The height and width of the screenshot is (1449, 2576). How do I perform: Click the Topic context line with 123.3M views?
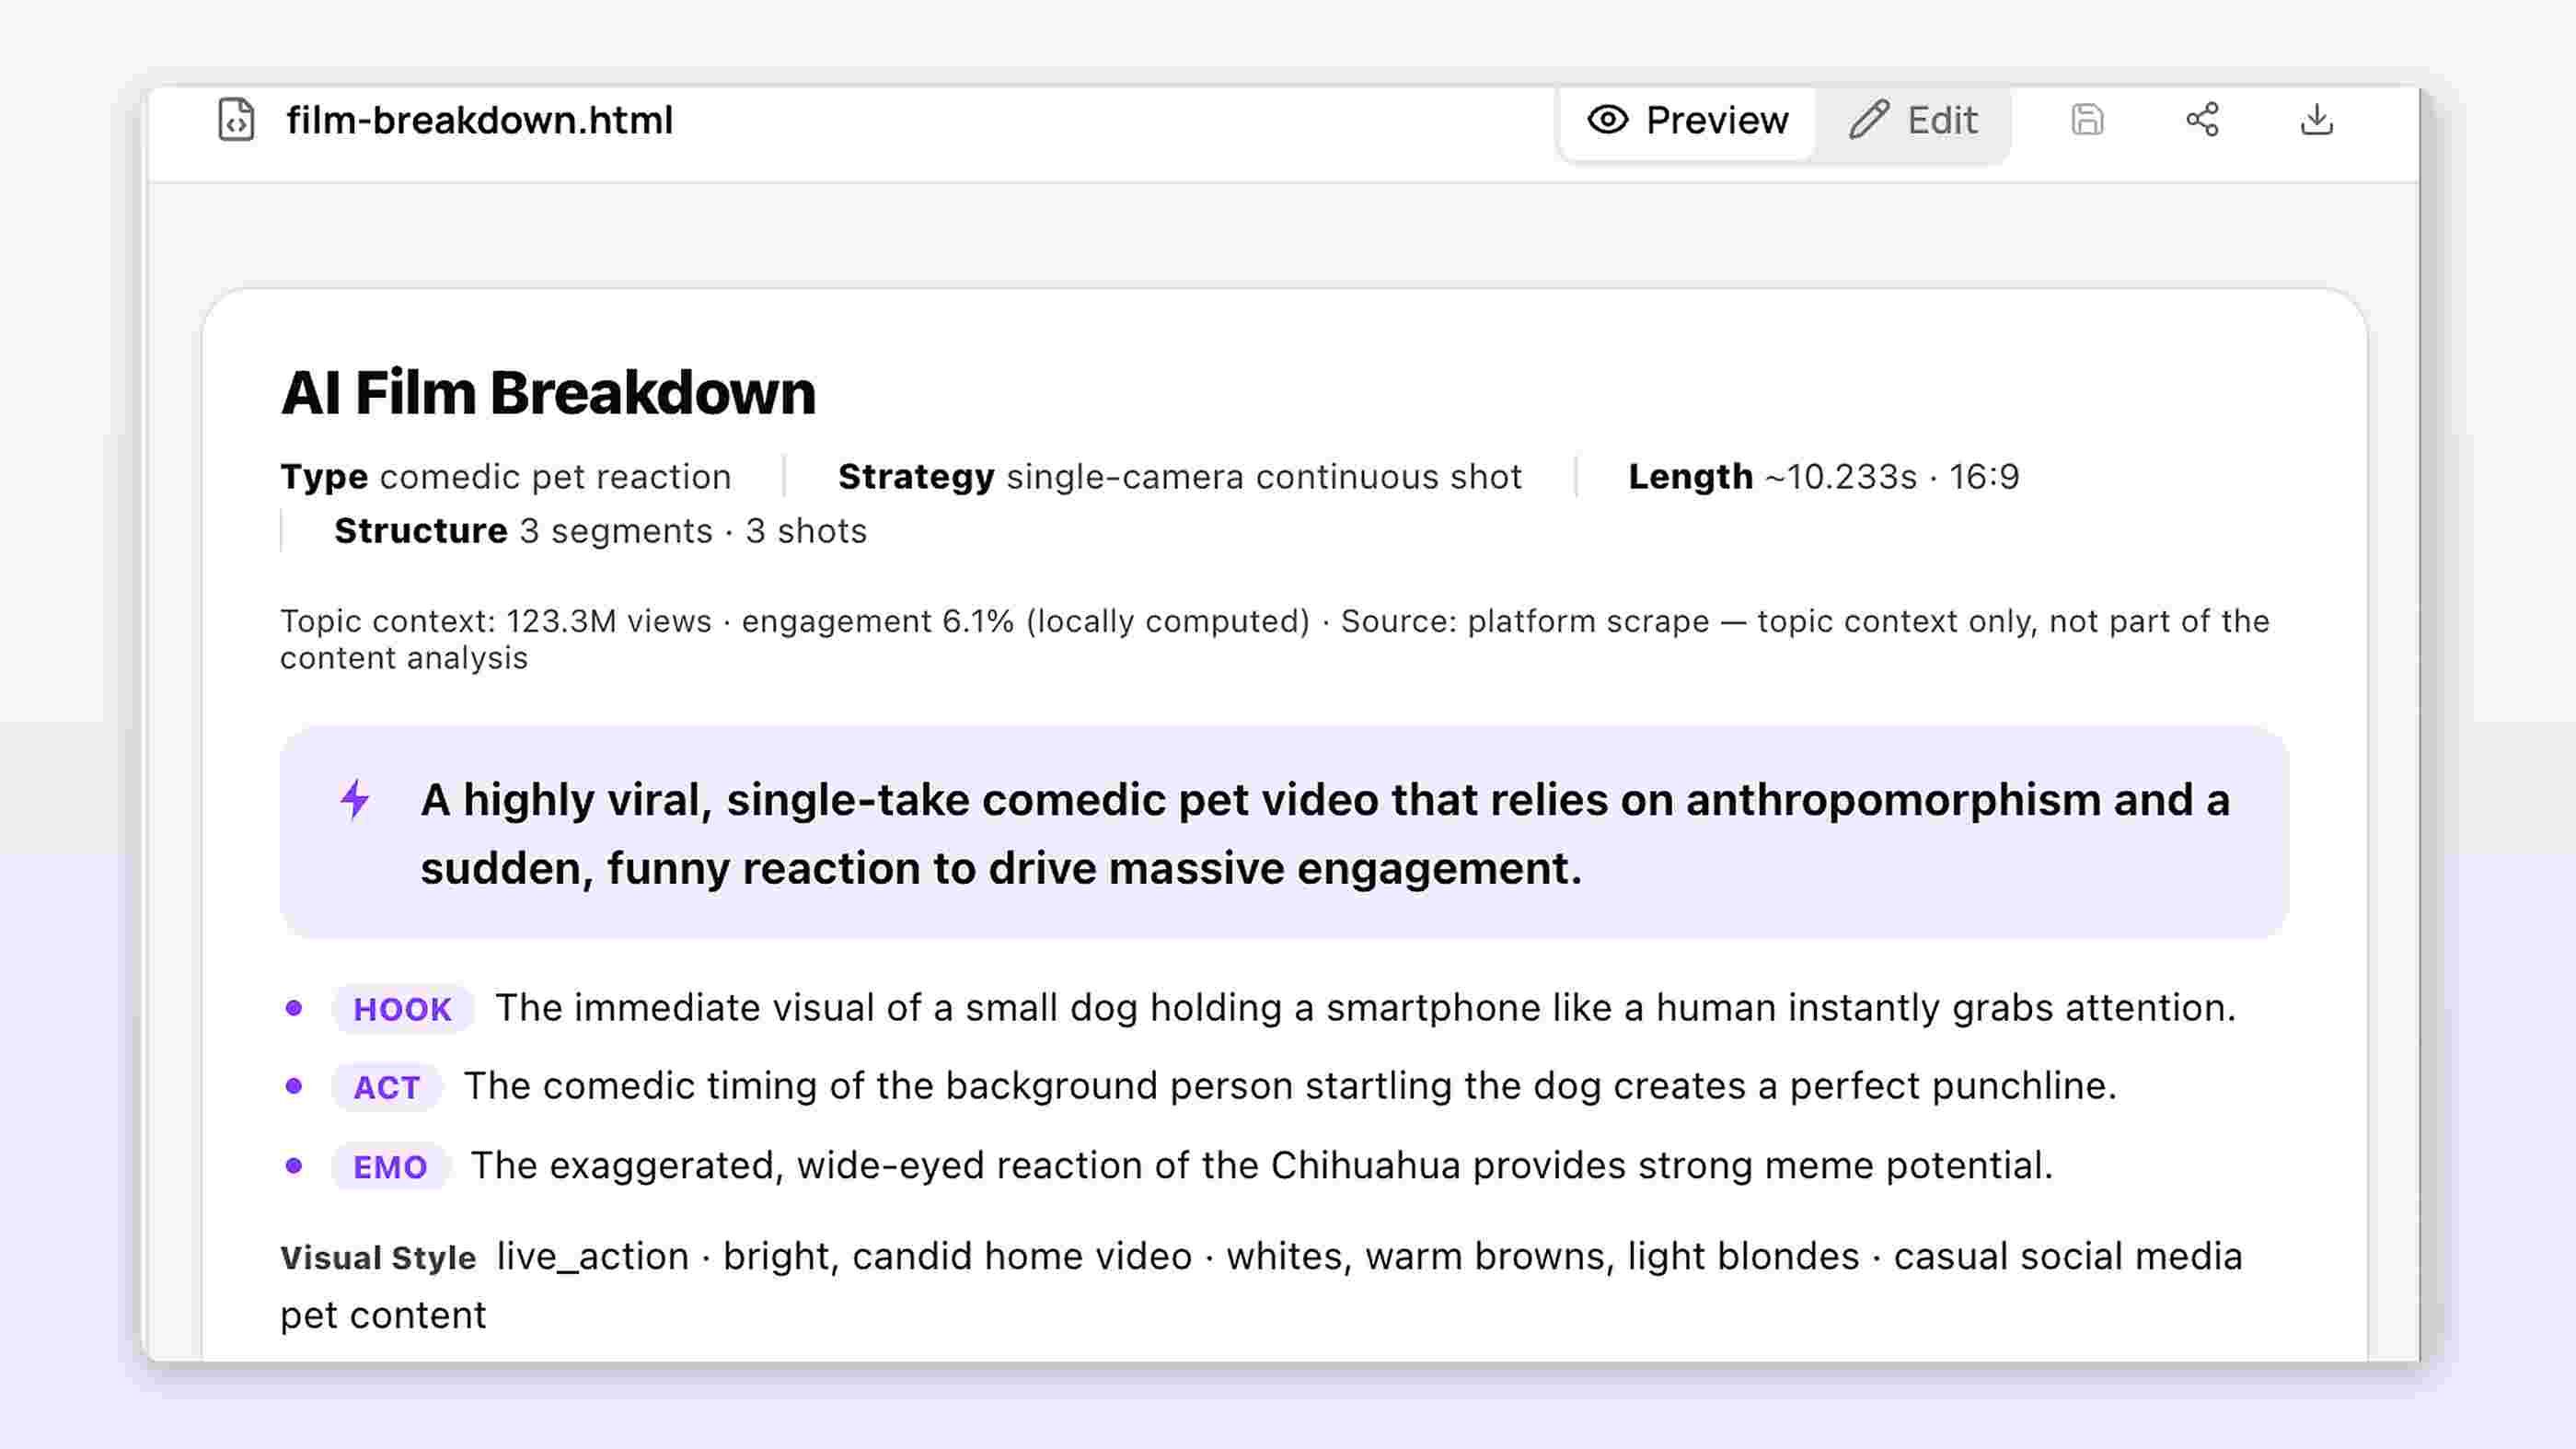pyautogui.click(x=1275, y=639)
